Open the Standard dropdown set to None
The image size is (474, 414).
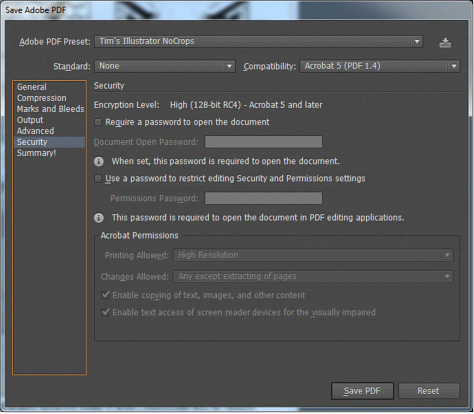coord(165,66)
